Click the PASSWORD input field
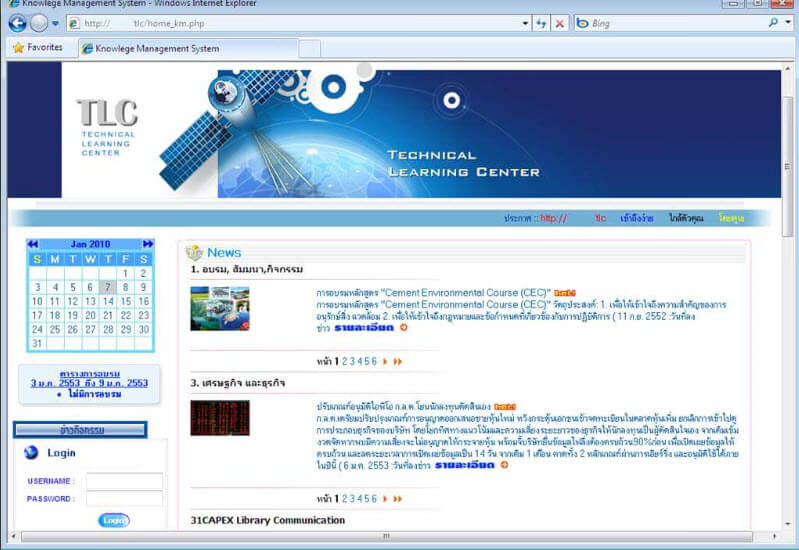This screenshot has height=550, width=799. click(x=123, y=498)
